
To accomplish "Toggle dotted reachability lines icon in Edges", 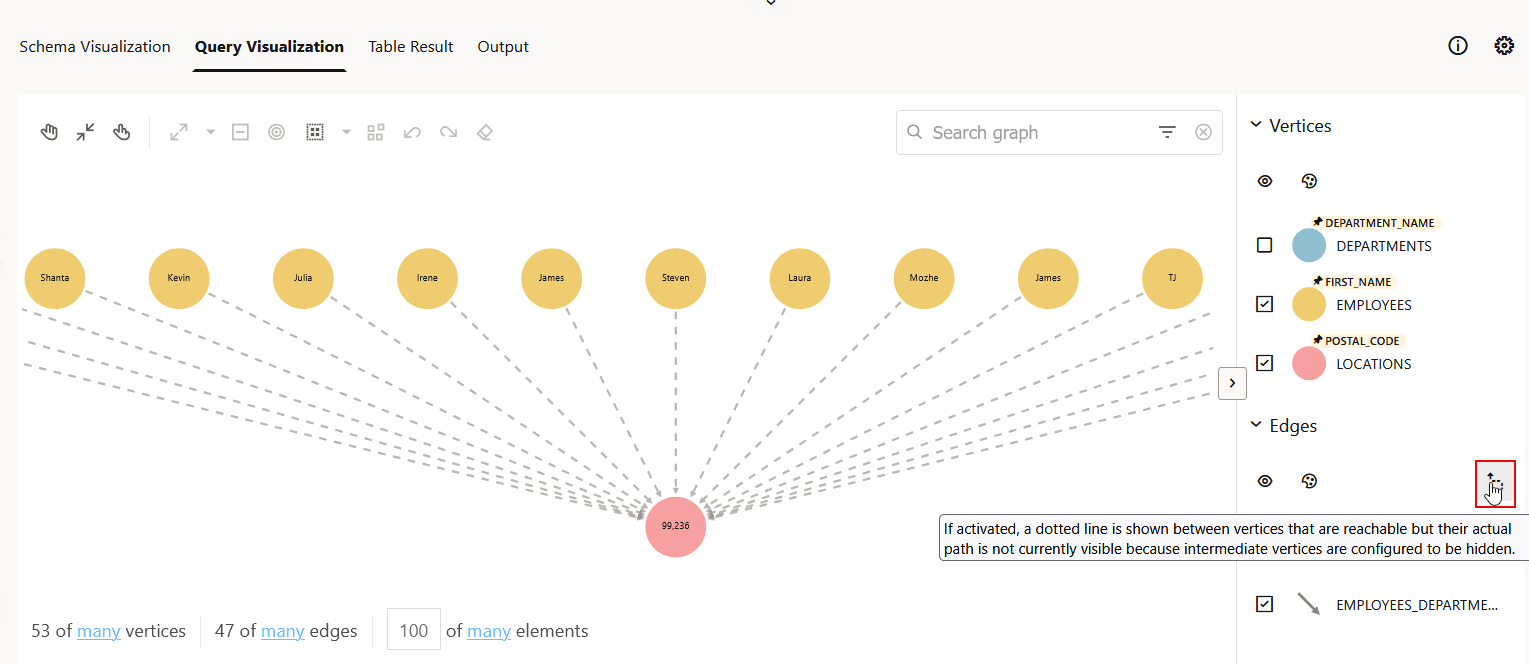I will [1495, 483].
